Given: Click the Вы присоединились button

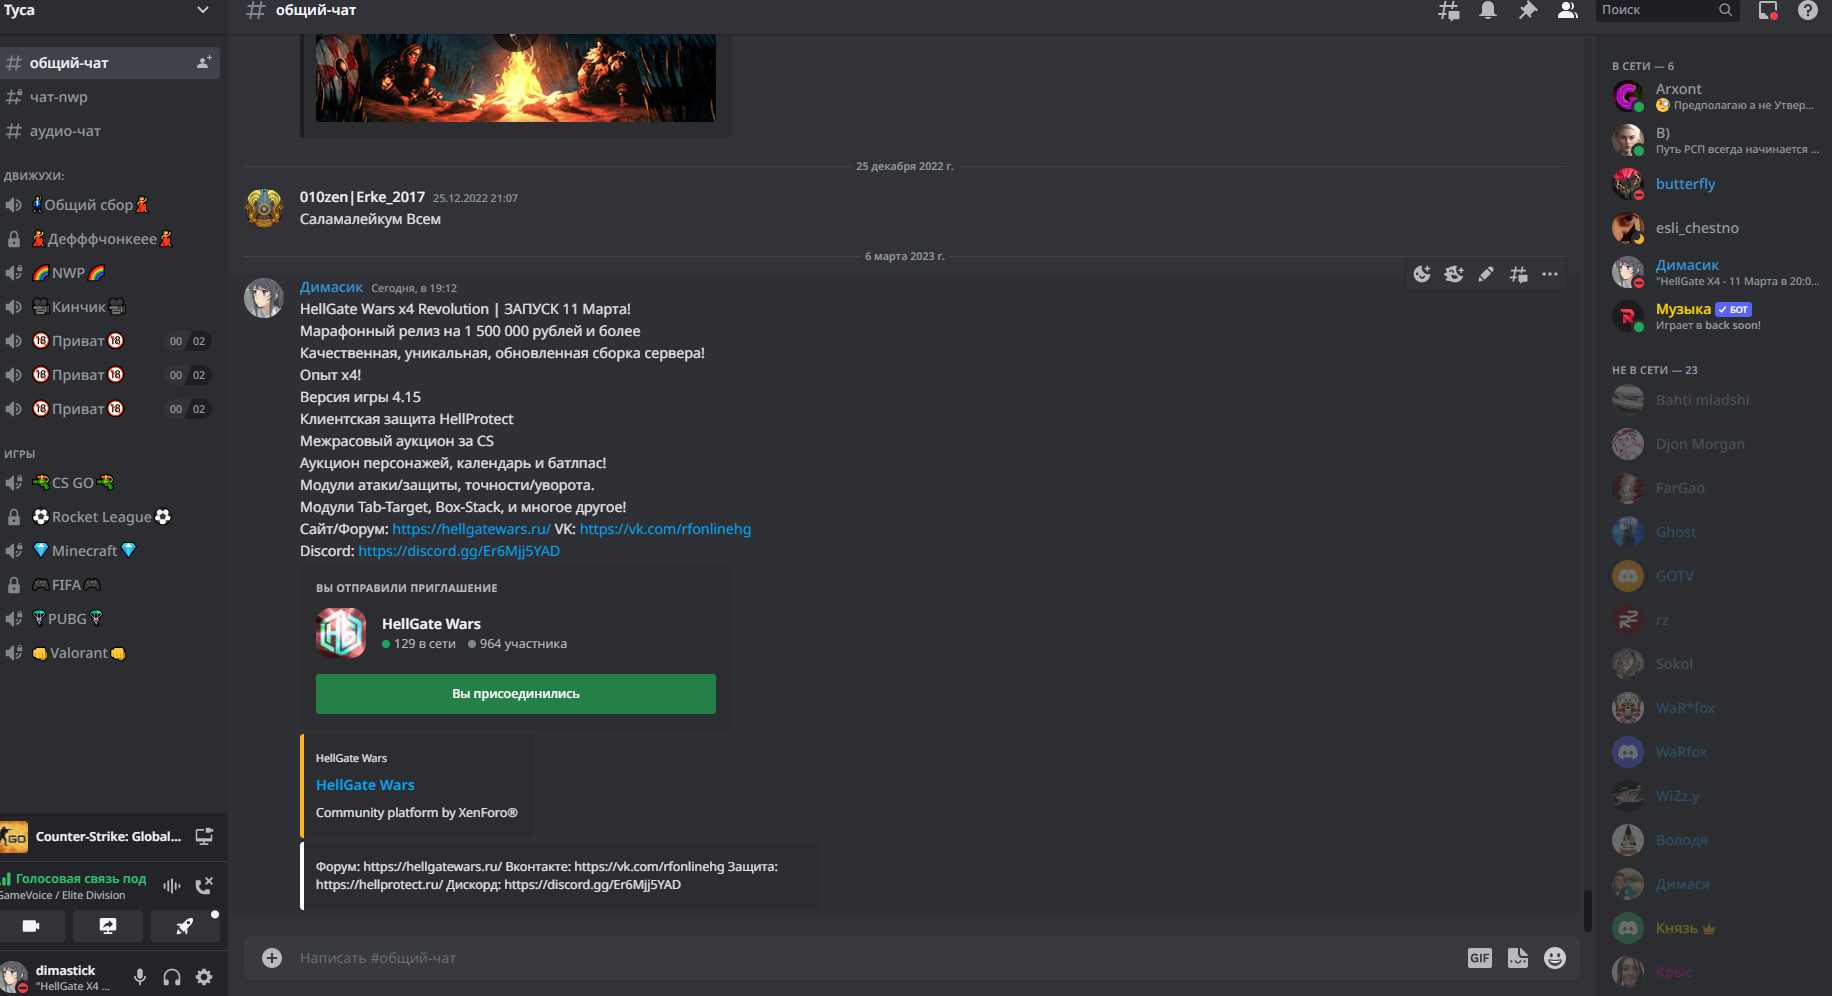Looking at the screenshot, I should [x=516, y=694].
